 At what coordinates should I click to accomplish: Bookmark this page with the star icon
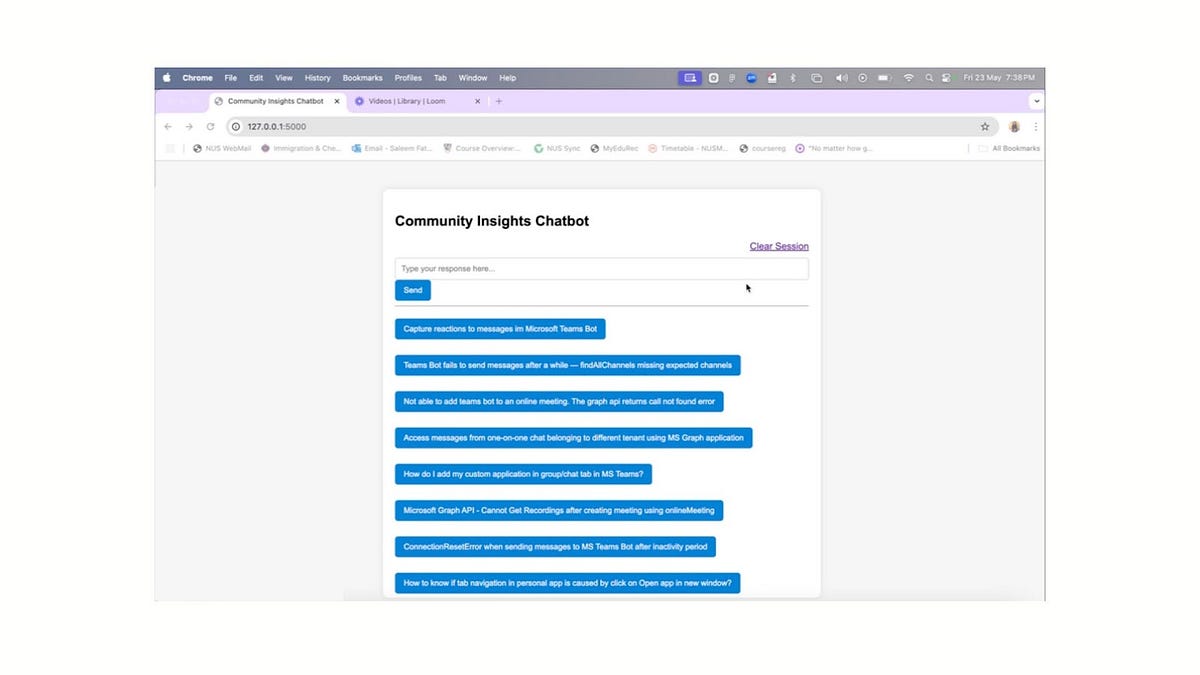[x=985, y=127]
